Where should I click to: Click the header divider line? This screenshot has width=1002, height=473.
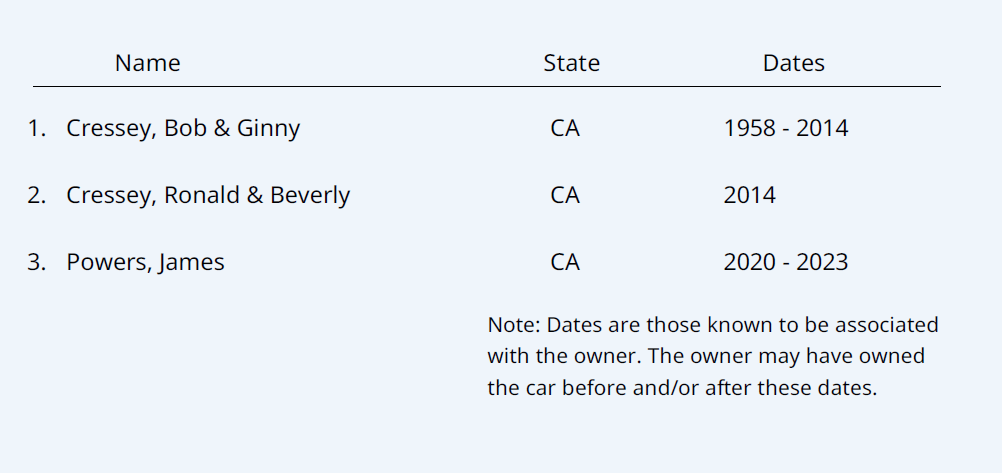(486, 87)
